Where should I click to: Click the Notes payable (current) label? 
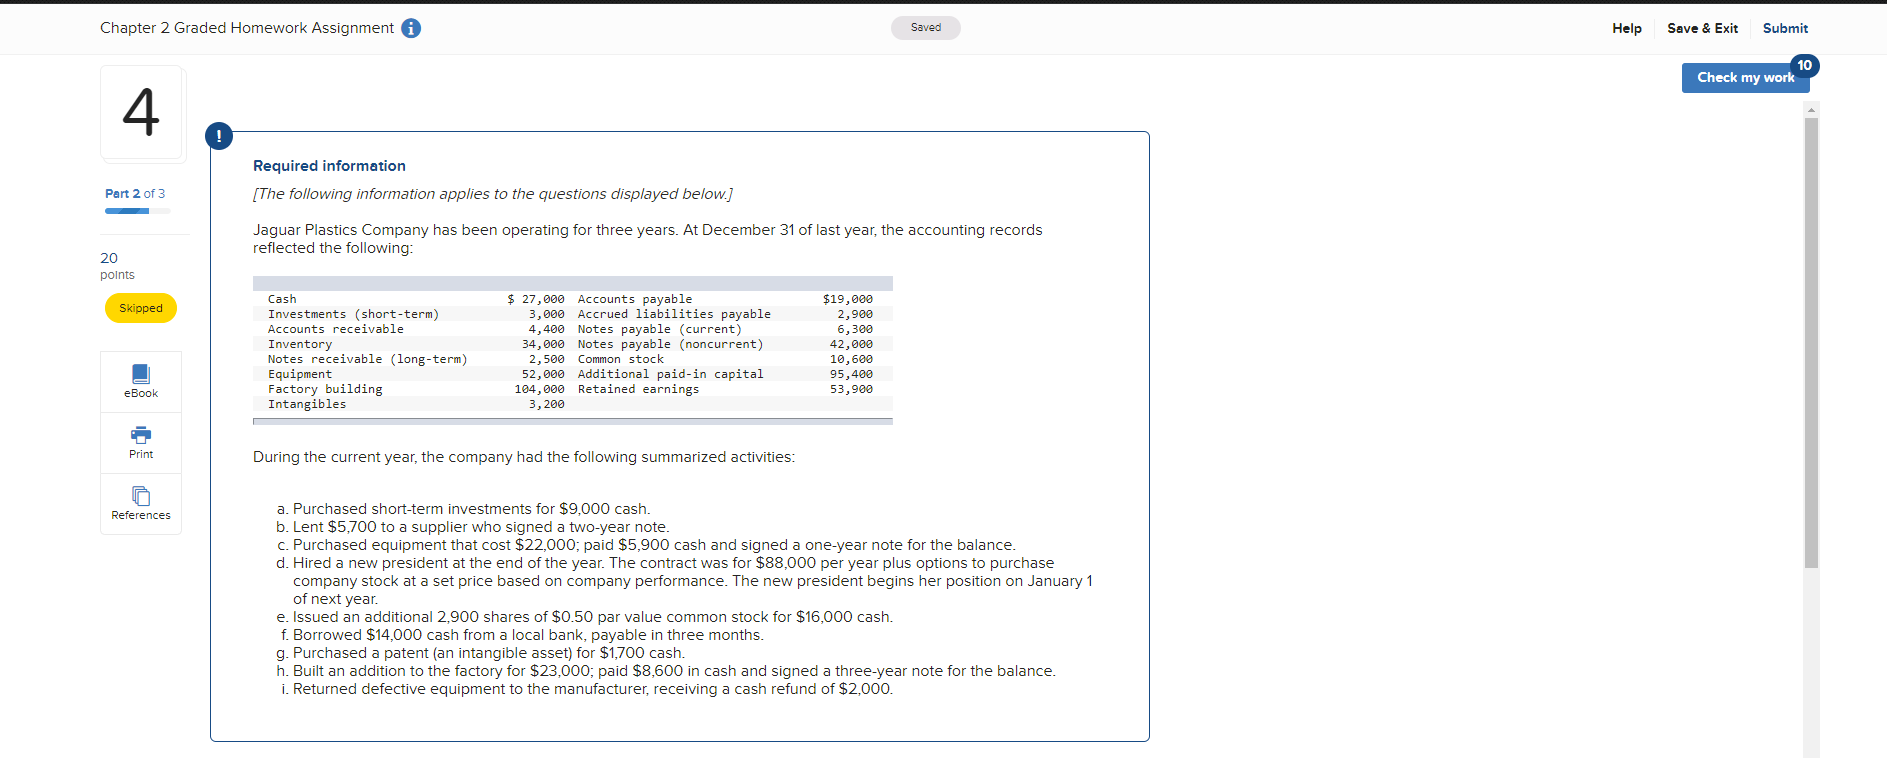point(660,329)
